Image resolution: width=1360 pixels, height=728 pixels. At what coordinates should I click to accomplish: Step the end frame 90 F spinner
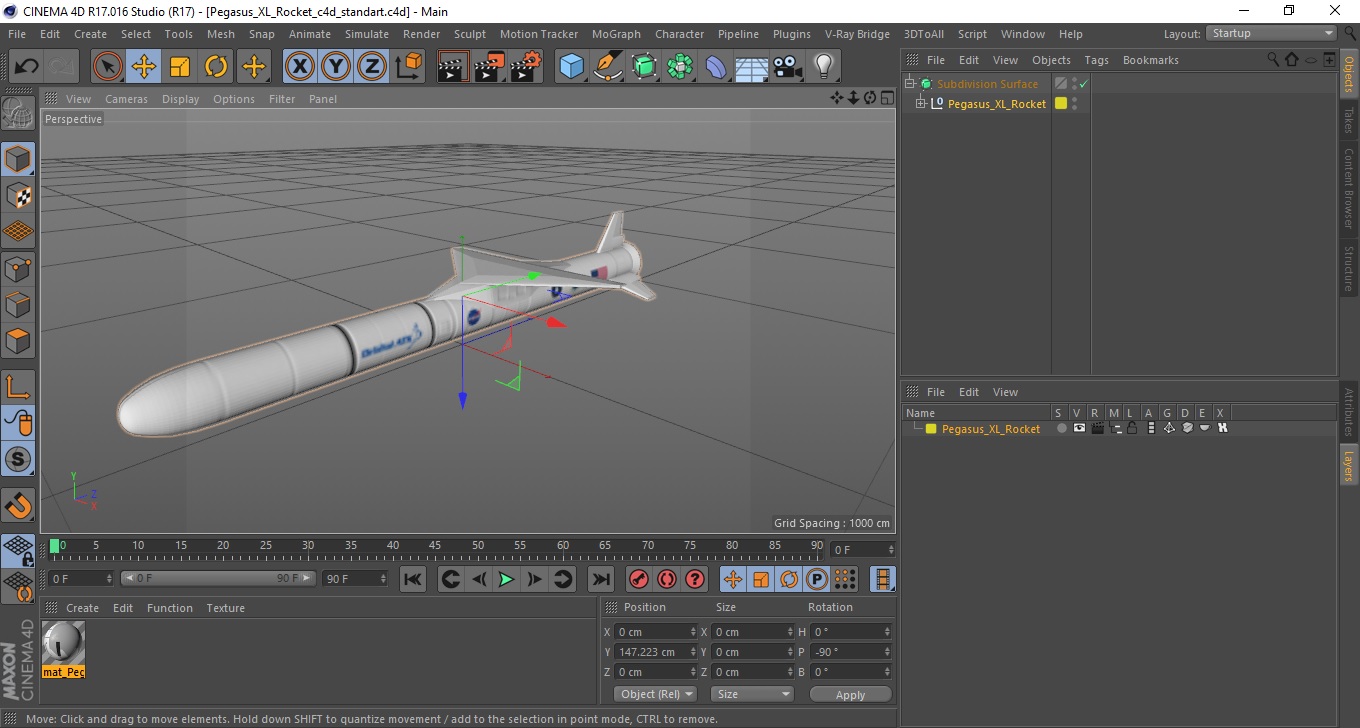point(383,579)
